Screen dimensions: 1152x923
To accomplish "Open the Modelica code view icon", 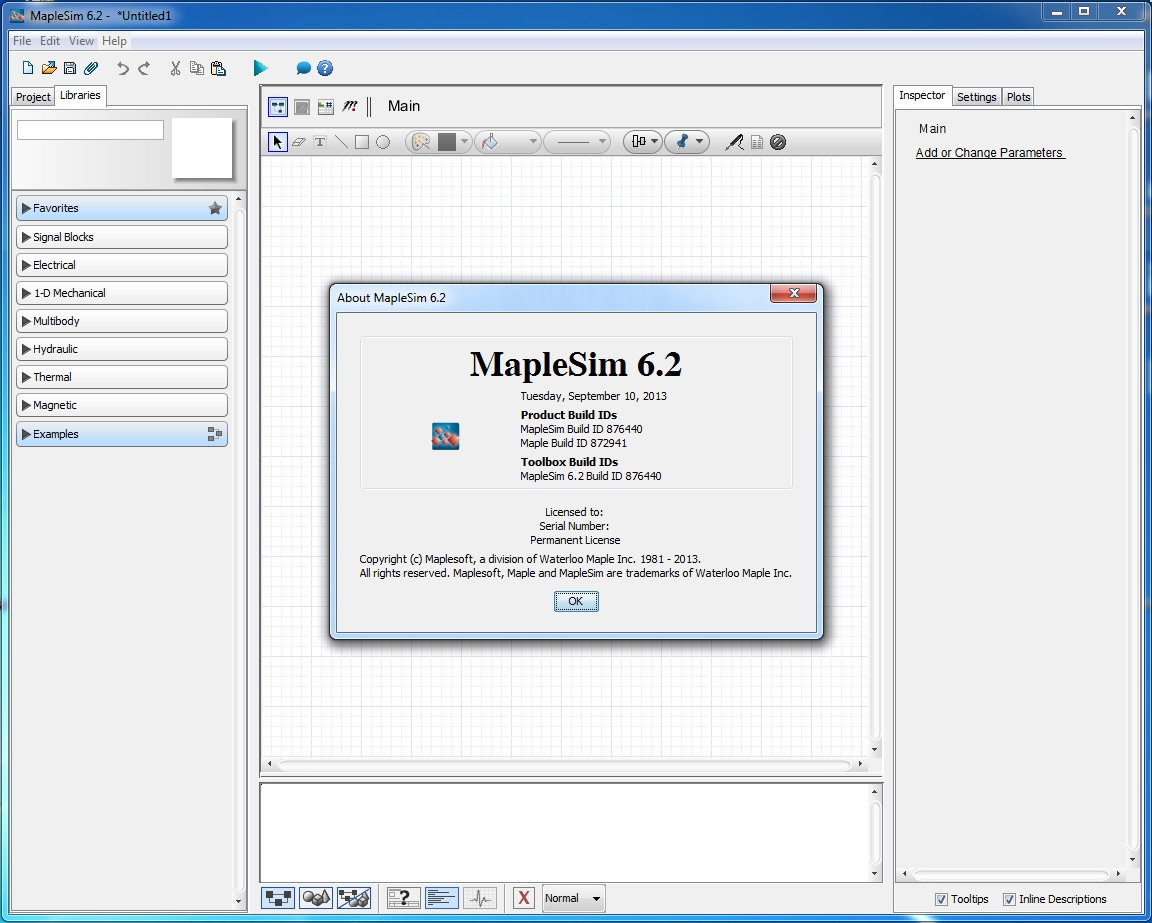I will point(350,107).
